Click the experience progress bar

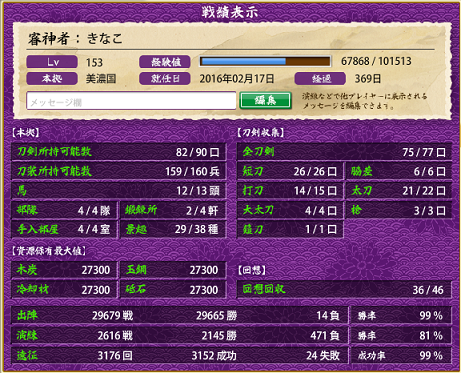[x=265, y=61]
